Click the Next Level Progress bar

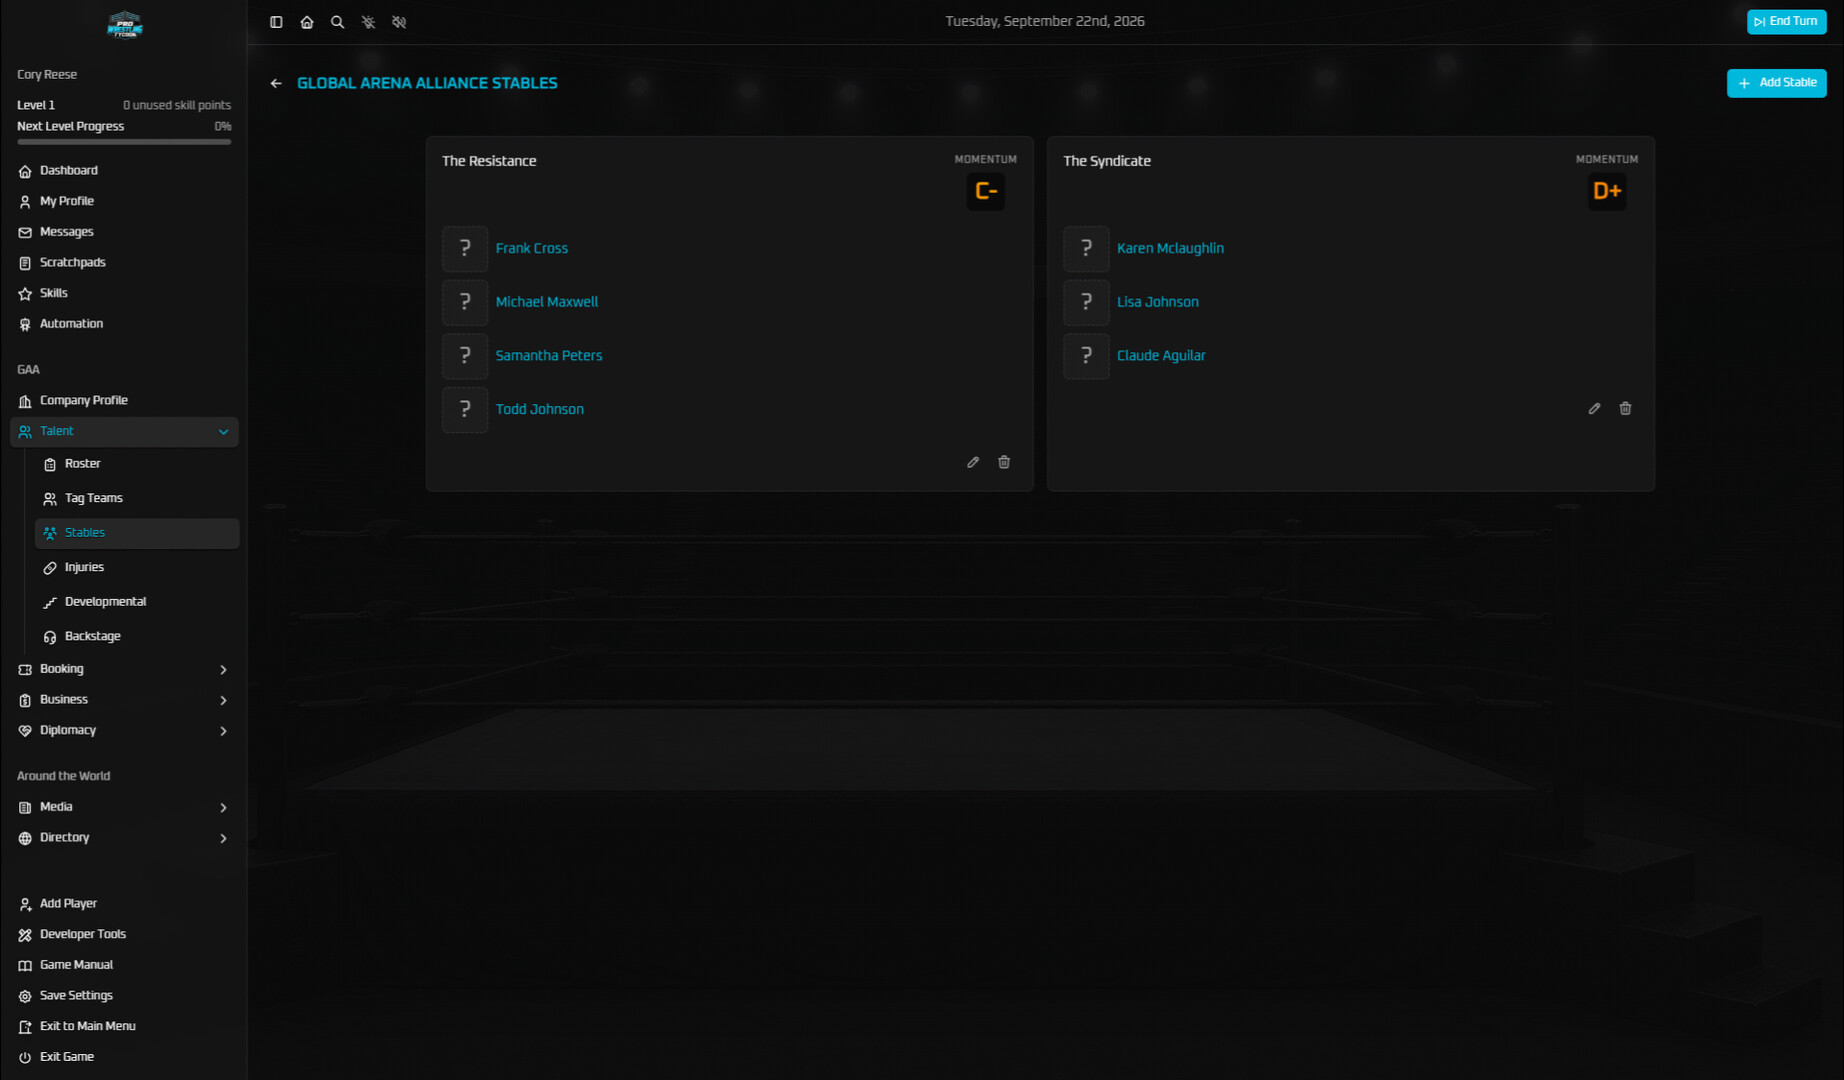pyautogui.click(x=124, y=142)
